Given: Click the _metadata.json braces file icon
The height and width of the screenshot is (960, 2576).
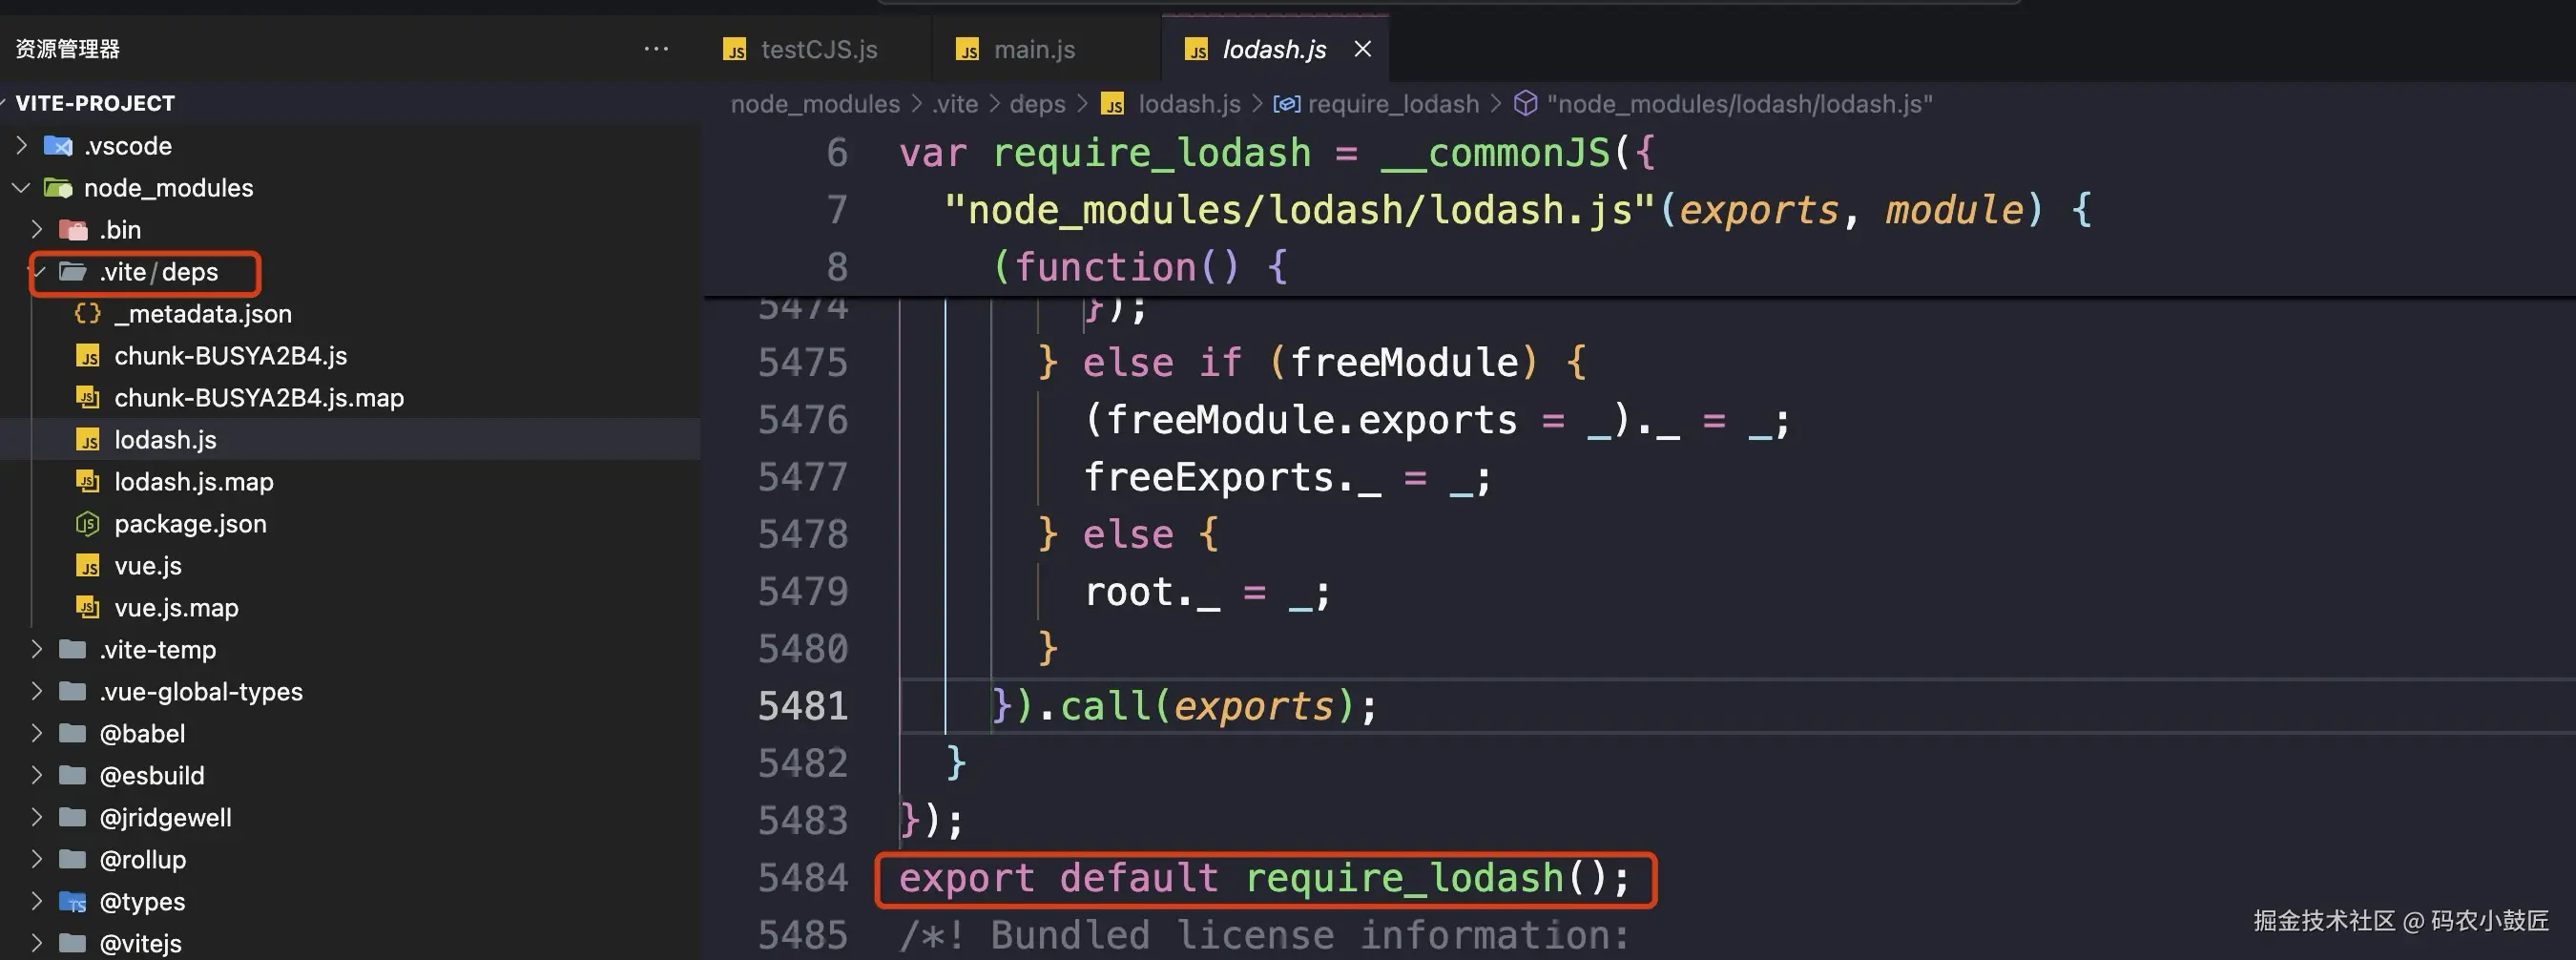Looking at the screenshot, I should point(88,313).
